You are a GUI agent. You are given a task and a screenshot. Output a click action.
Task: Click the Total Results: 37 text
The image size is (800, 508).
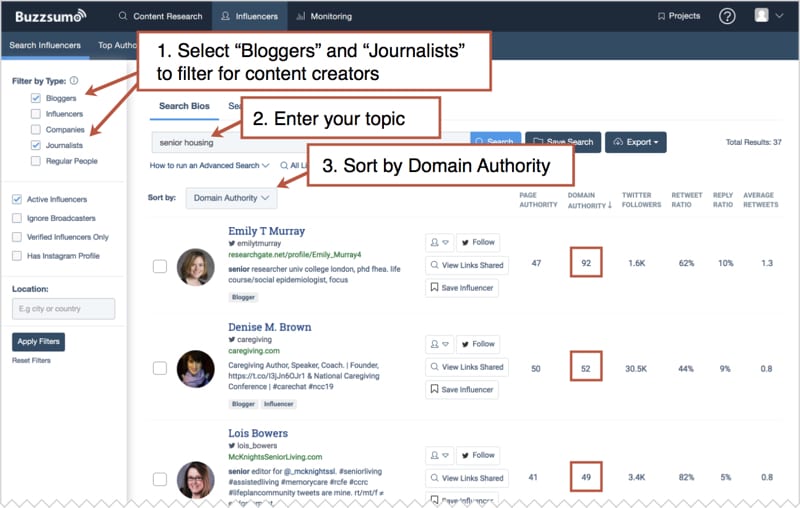[754, 142]
